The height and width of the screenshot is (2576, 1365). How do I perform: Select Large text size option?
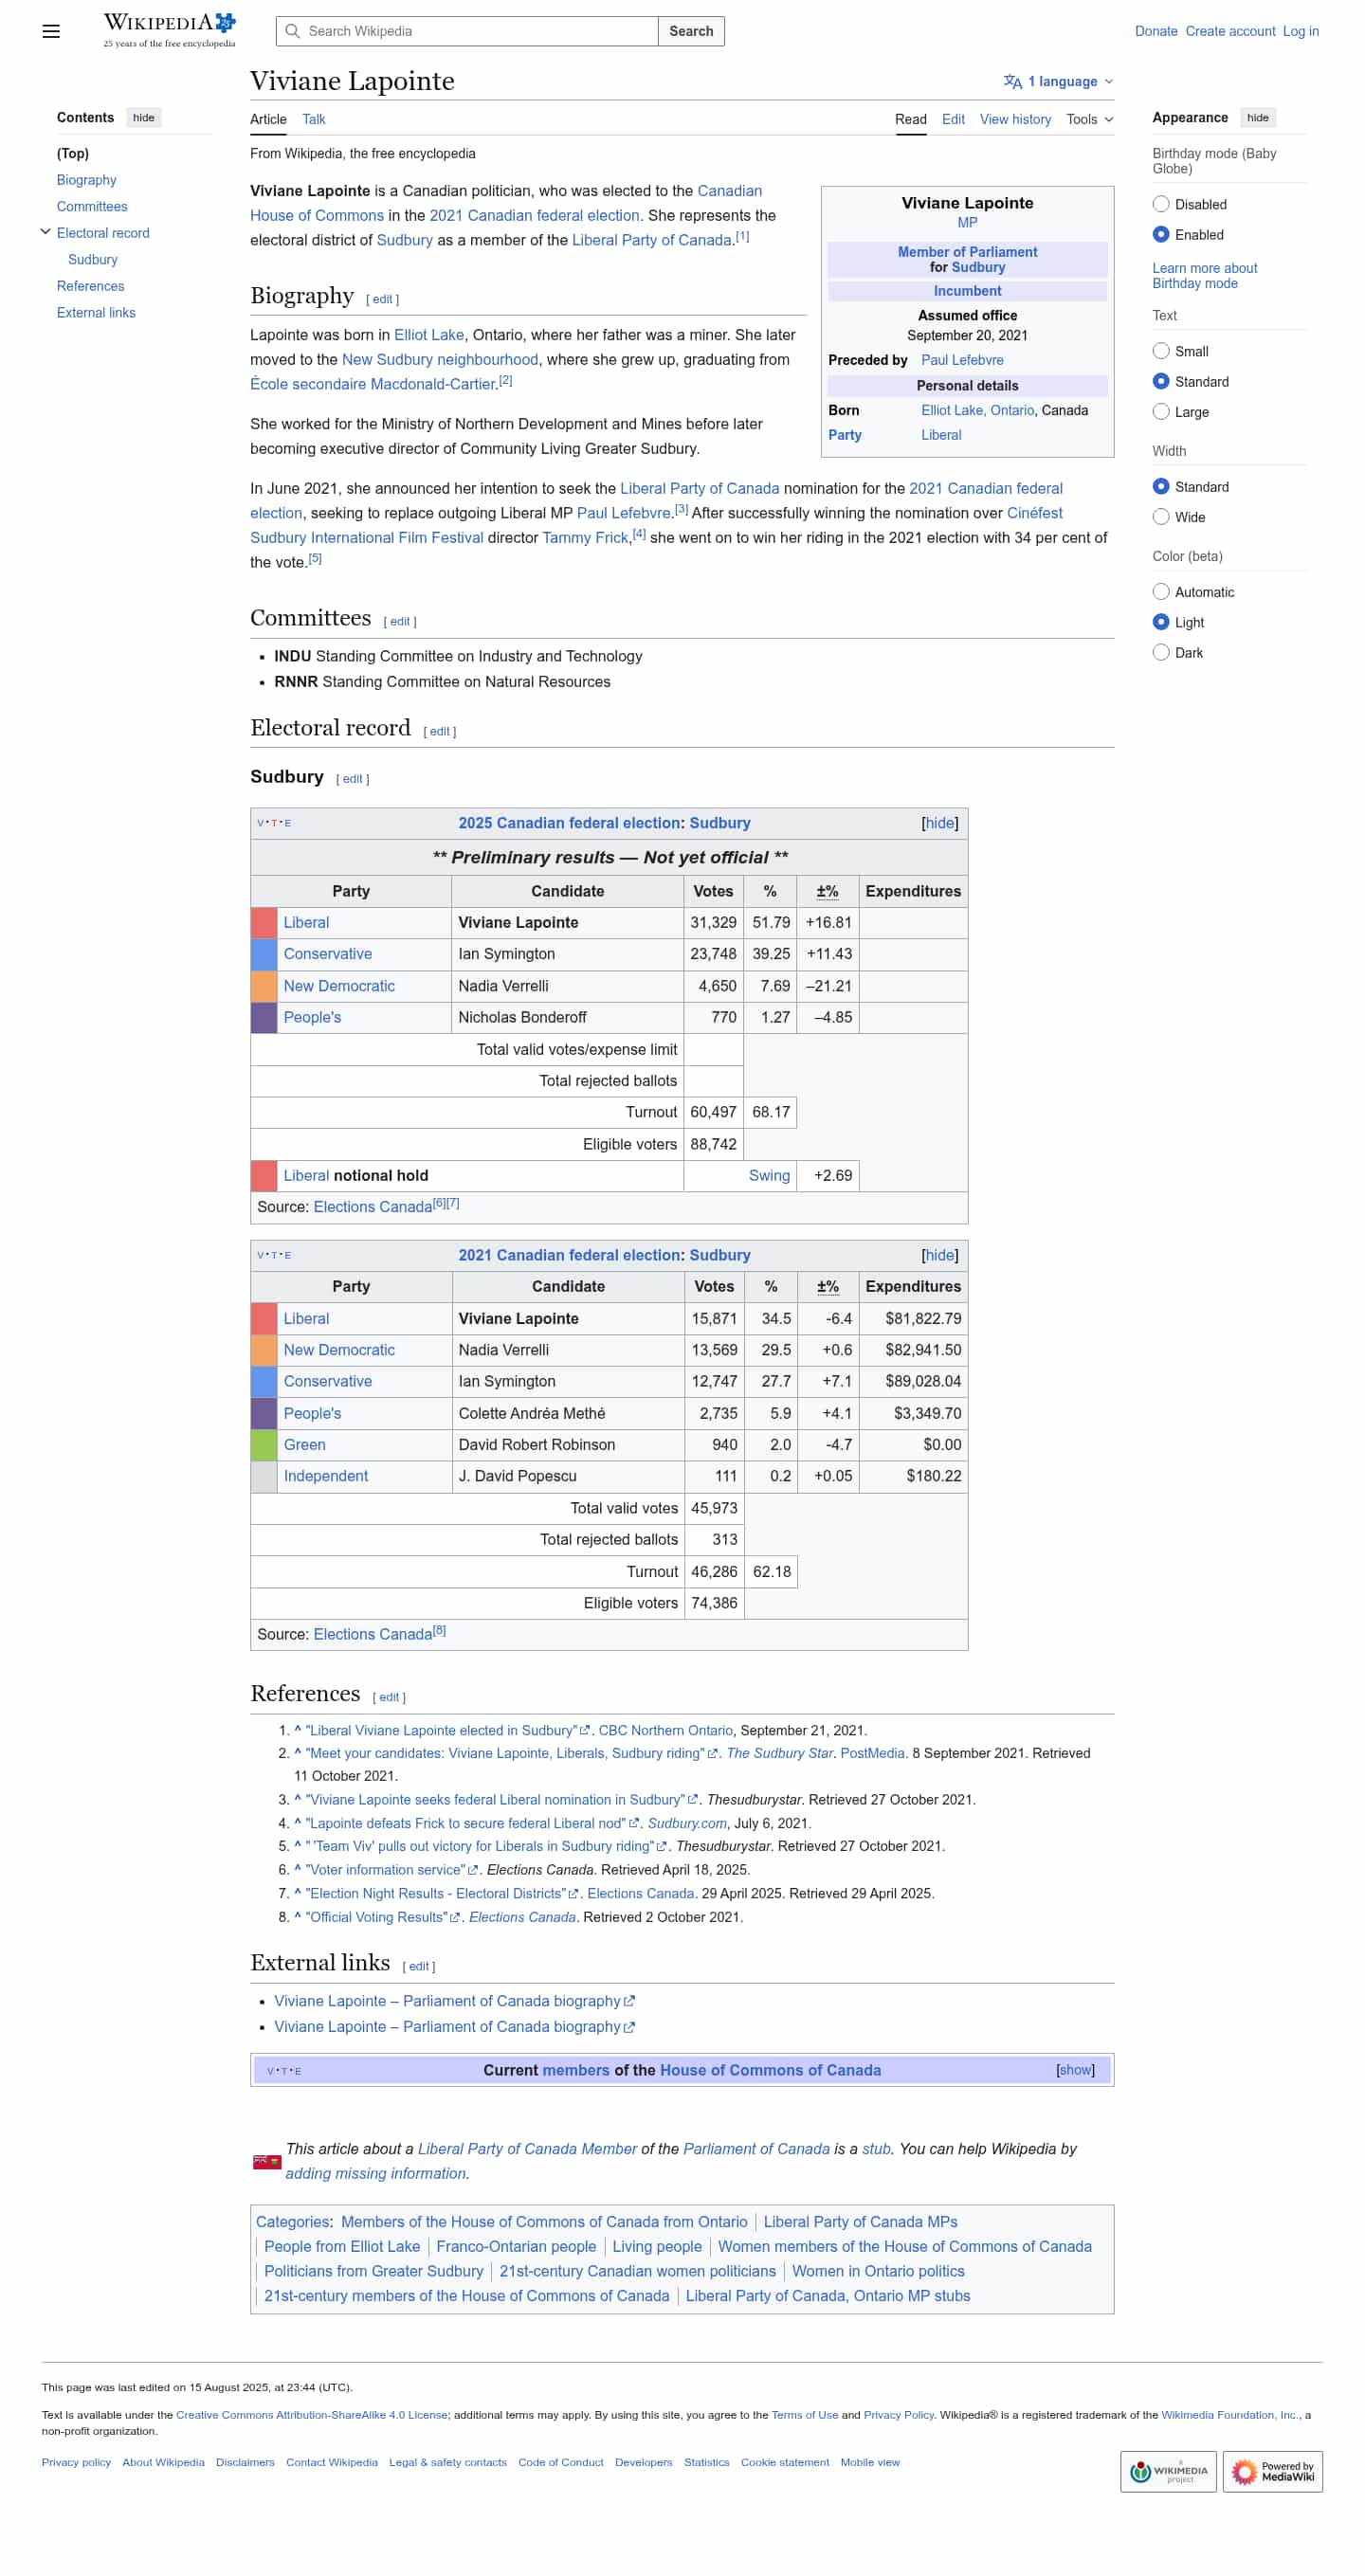point(1160,412)
